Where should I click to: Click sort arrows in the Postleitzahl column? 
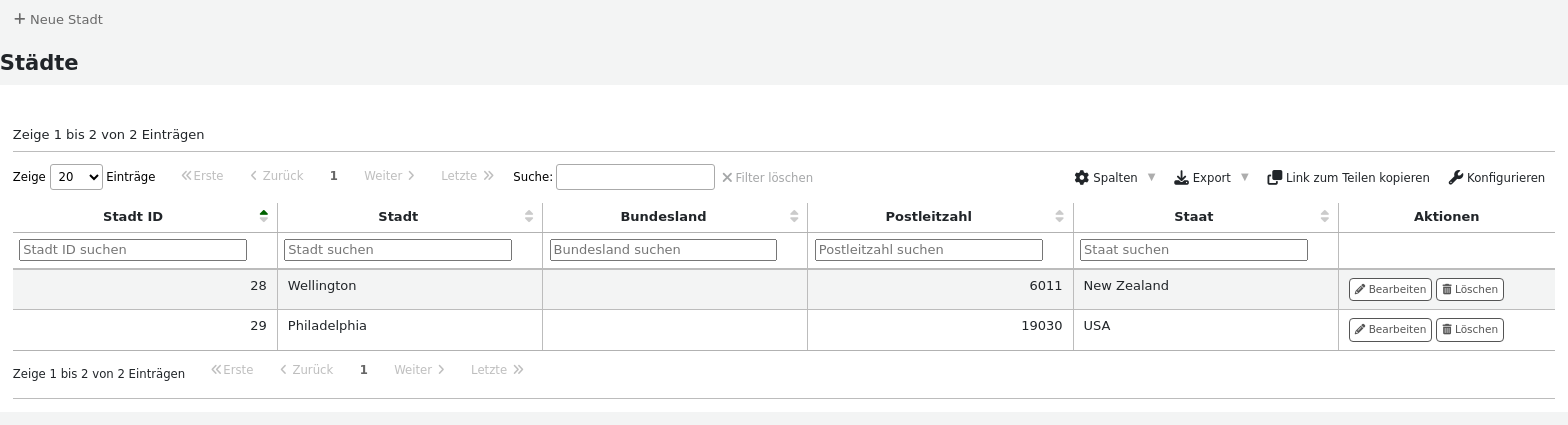[x=1059, y=216]
